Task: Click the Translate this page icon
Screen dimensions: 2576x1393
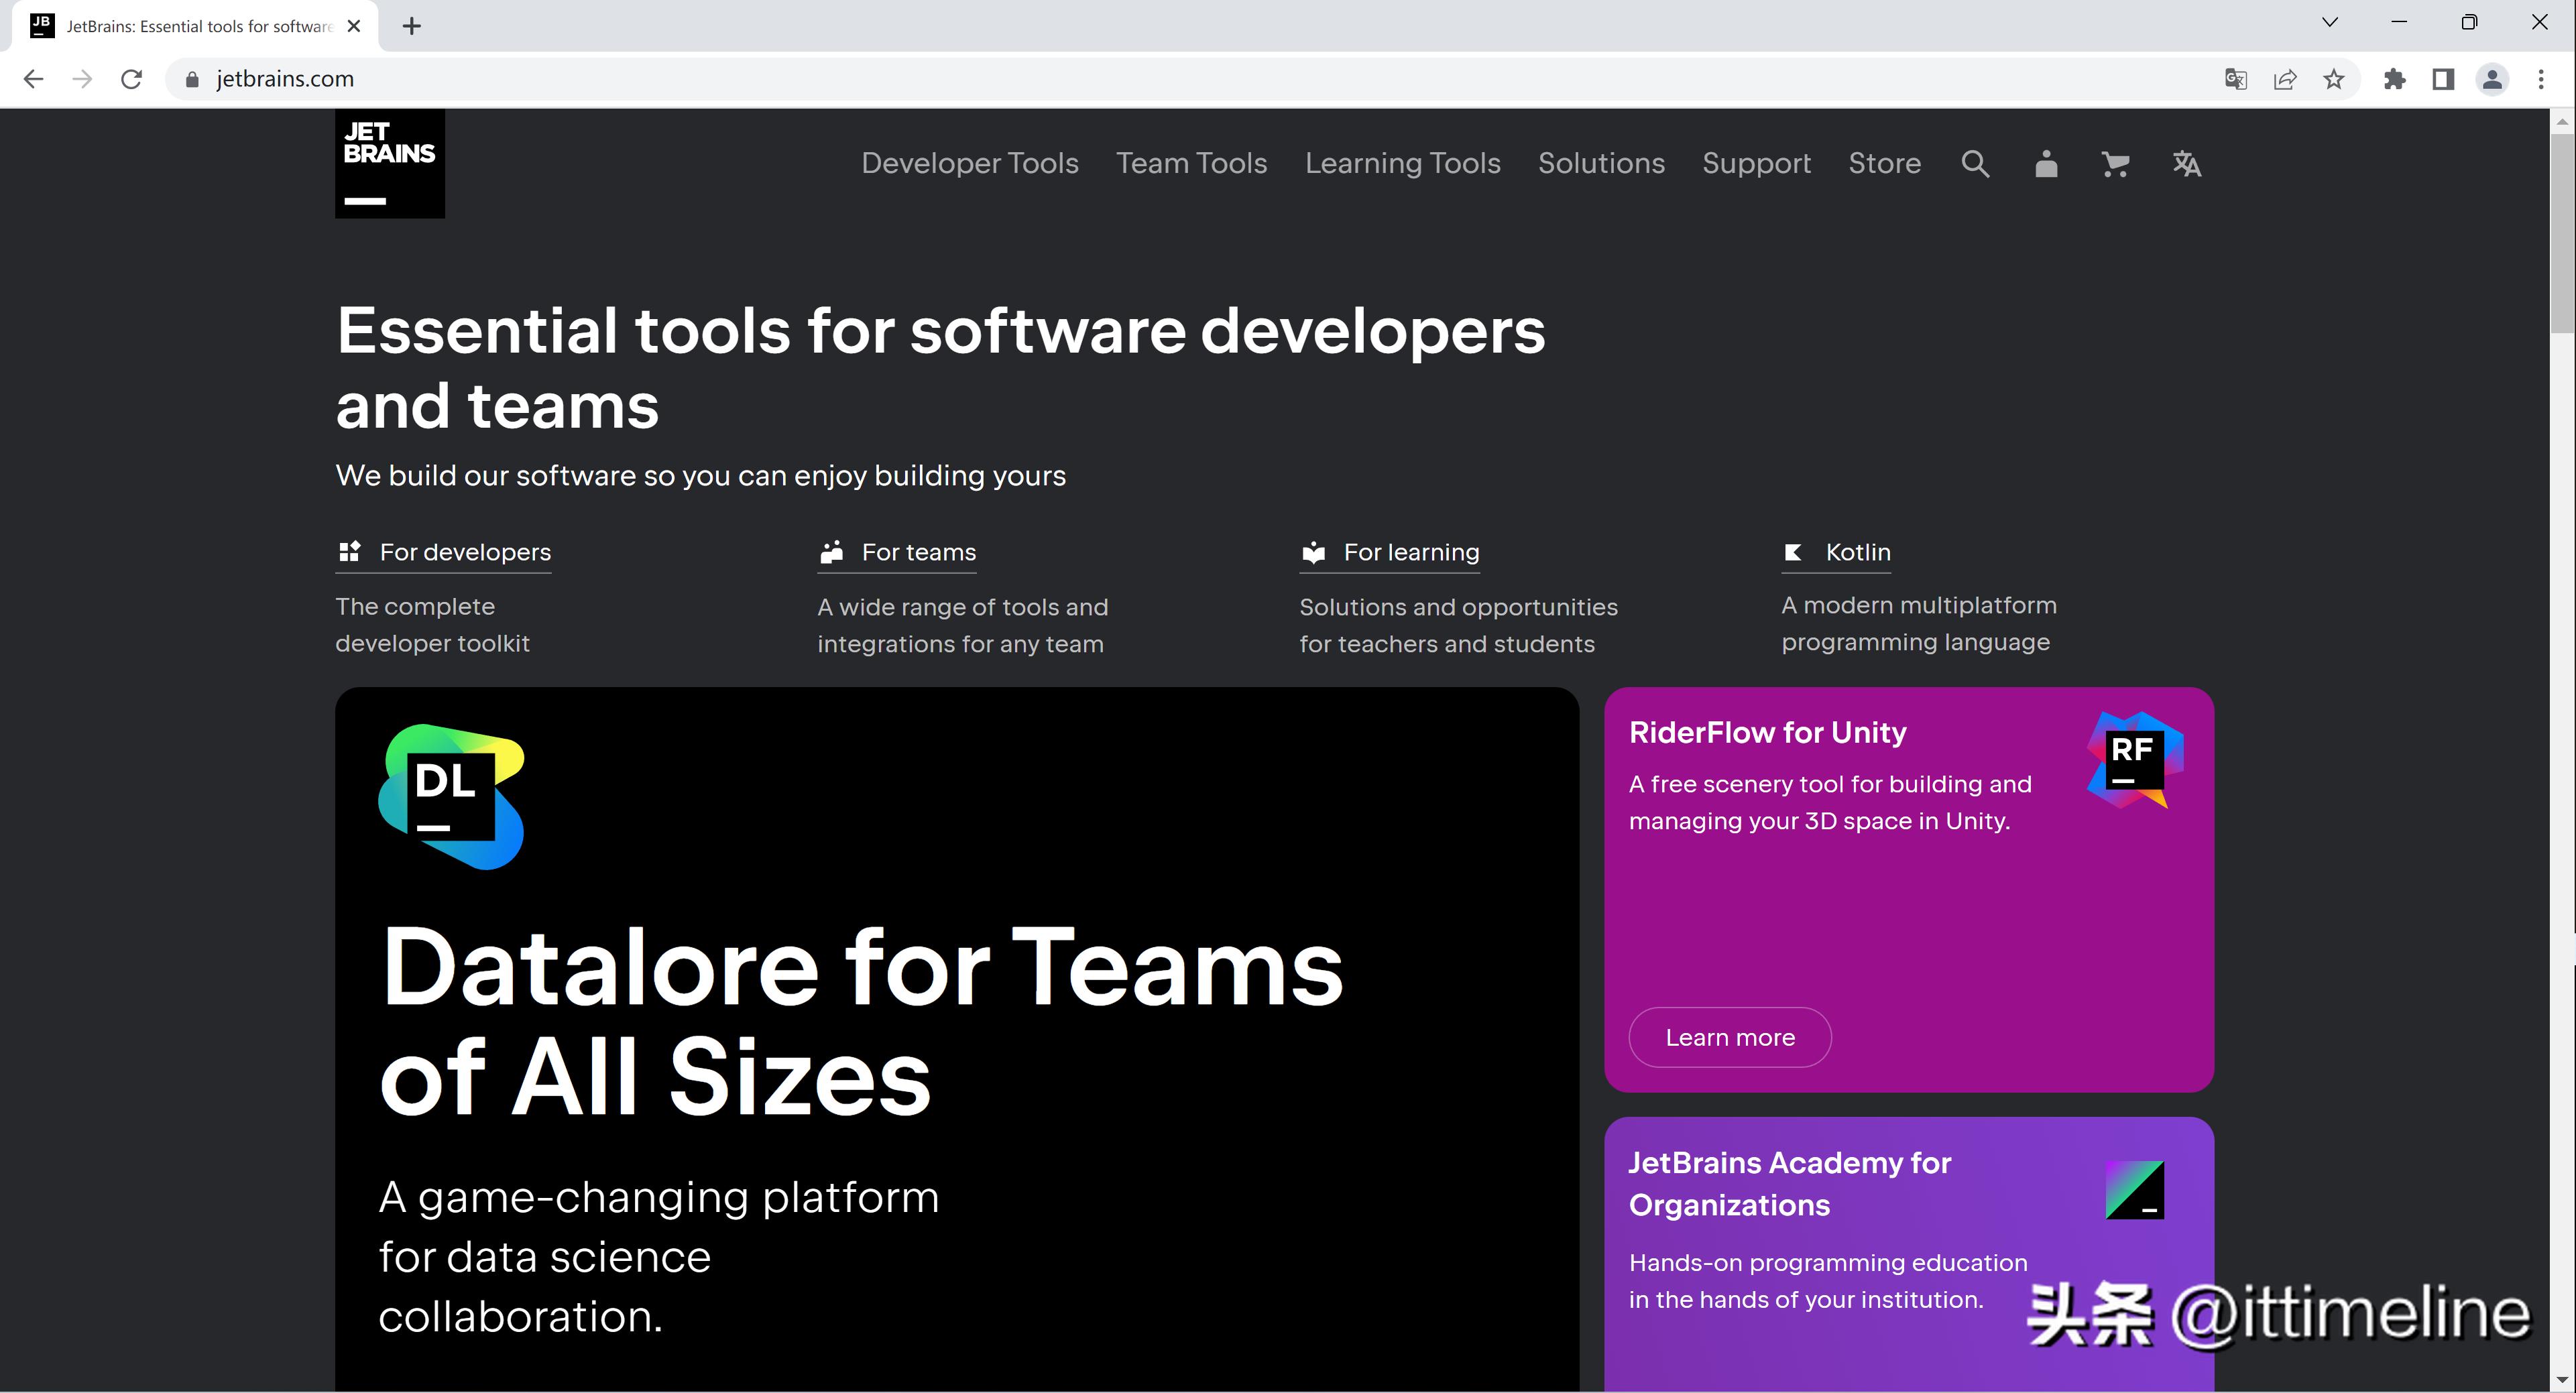Action: pos(2236,79)
